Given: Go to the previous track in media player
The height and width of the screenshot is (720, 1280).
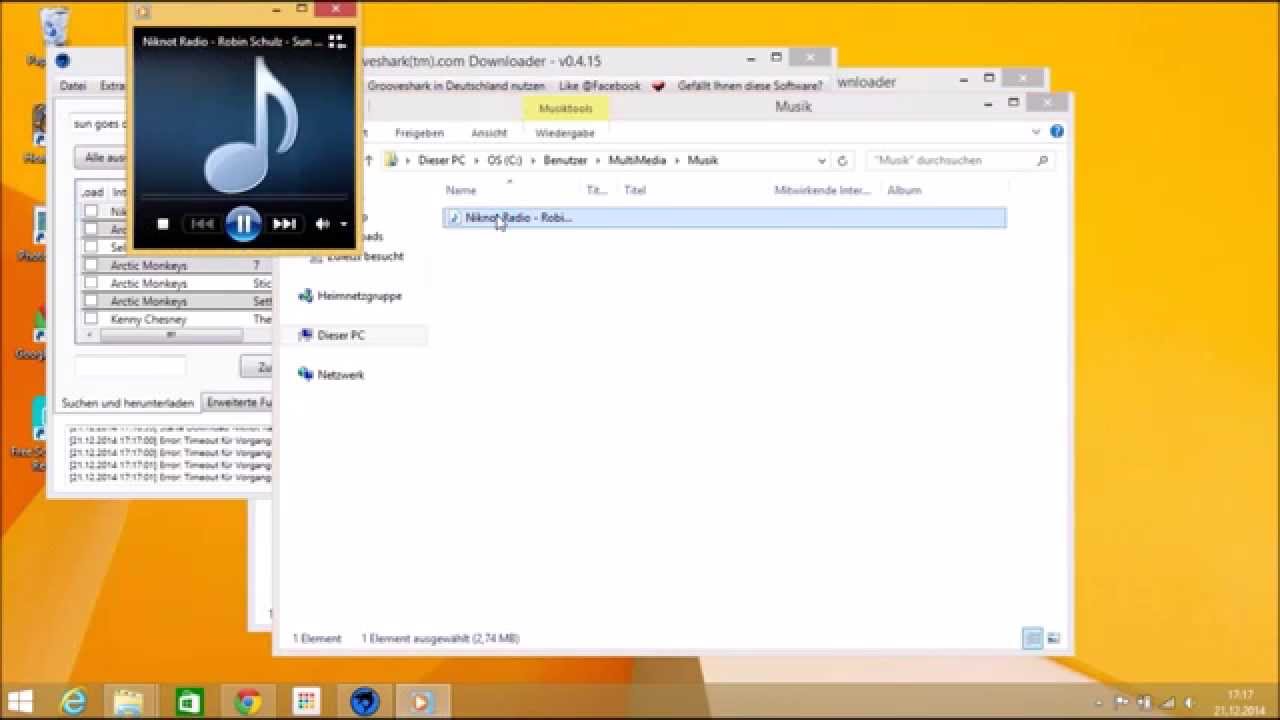Looking at the screenshot, I should click(202, 224).
